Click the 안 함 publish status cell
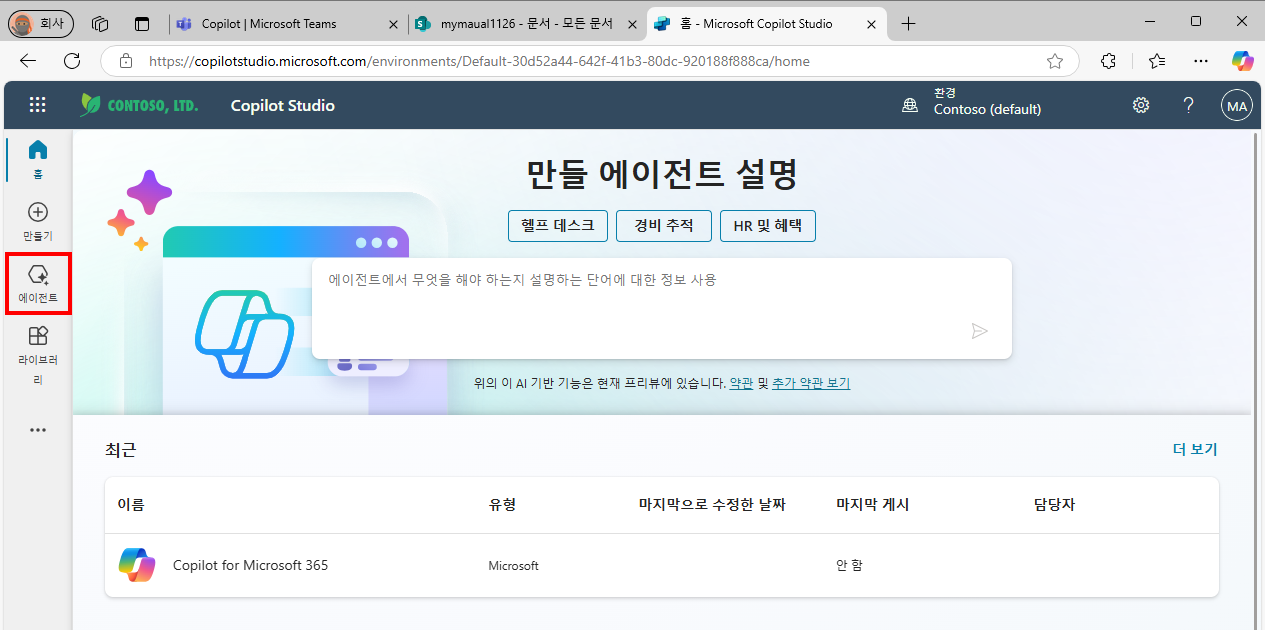The width and height of the screenshot is (1265, 630). point(849,565)
